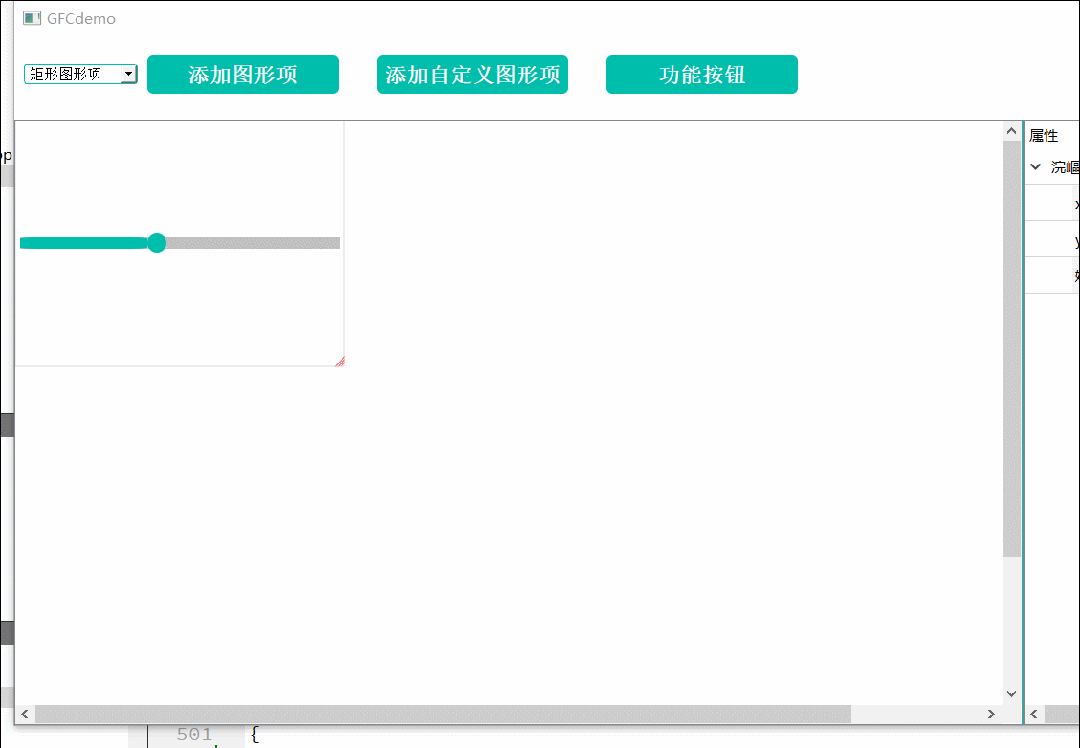Click the canvas horizontal scrollbar right arrow
Image resolution: width=1080 pixels, height=748 pixels.
point(991,714)
